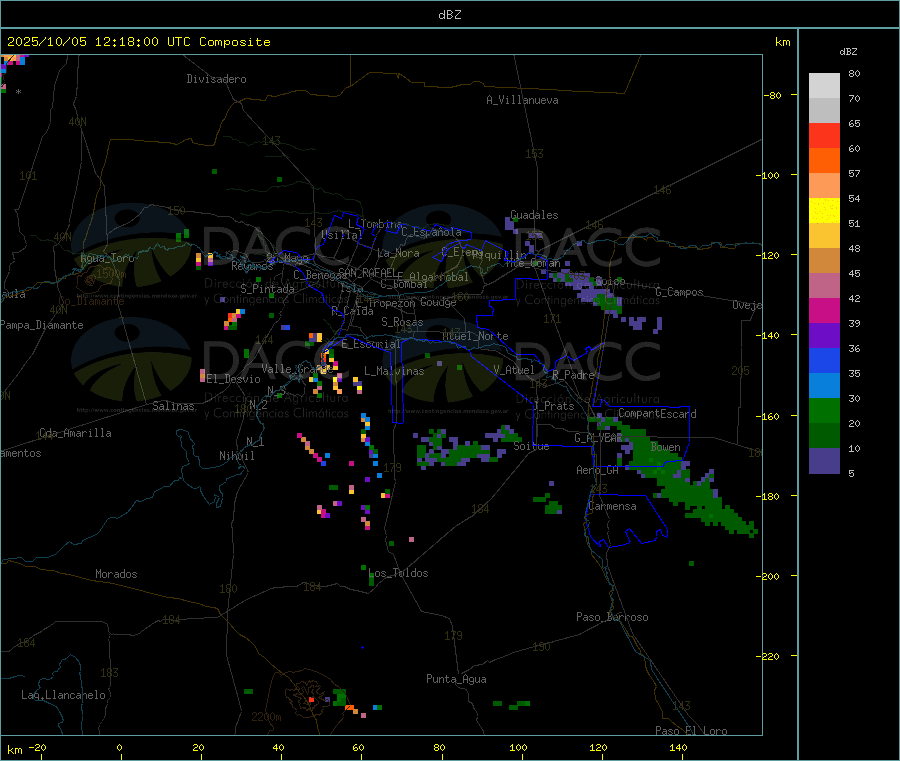The width and height of the screenshot is (900, 761).
Task: Click the Paso_El_Loro label
Action: coord(691,731)
